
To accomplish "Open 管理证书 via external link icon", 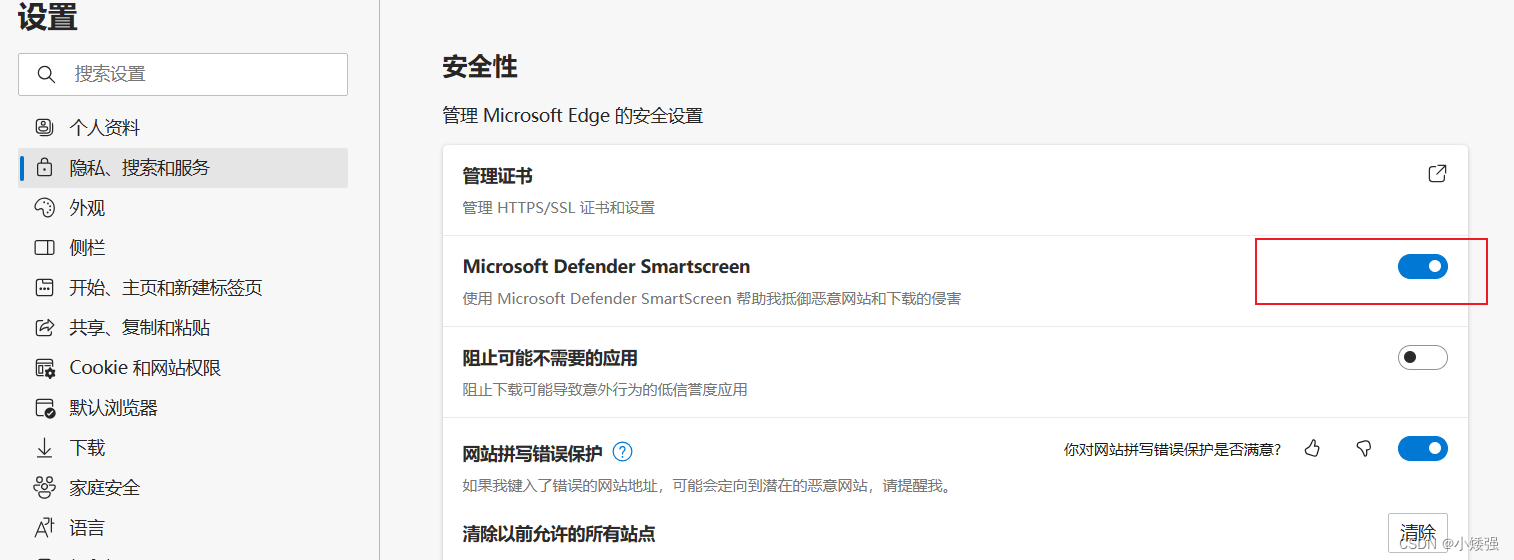I will click(1437, 174).
